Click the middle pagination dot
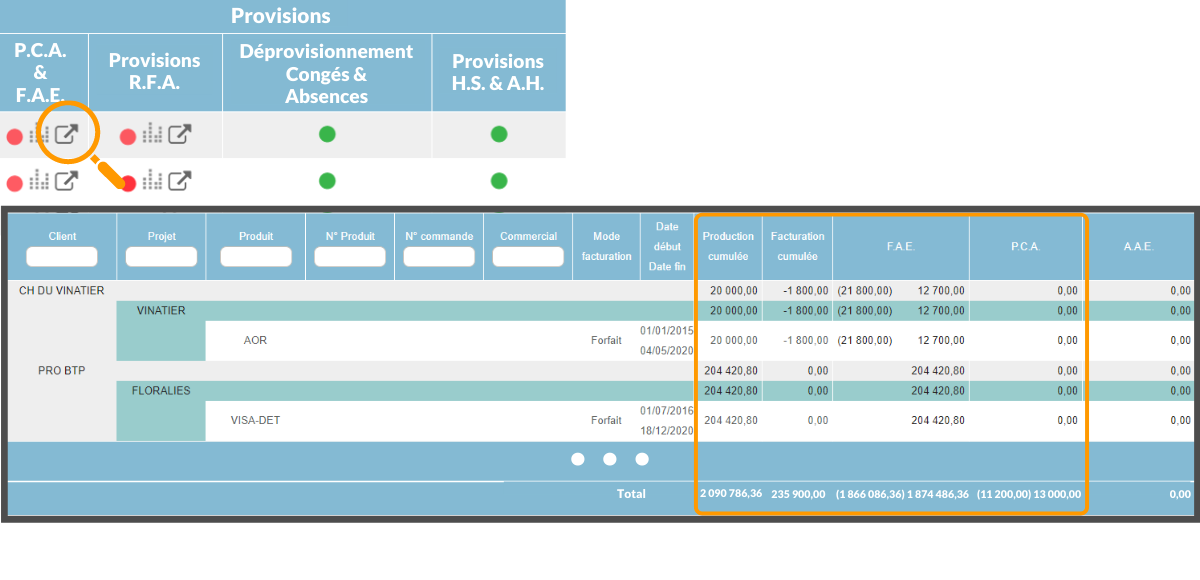The height and width of the screenshot is (580, 1200). [610, 459]
